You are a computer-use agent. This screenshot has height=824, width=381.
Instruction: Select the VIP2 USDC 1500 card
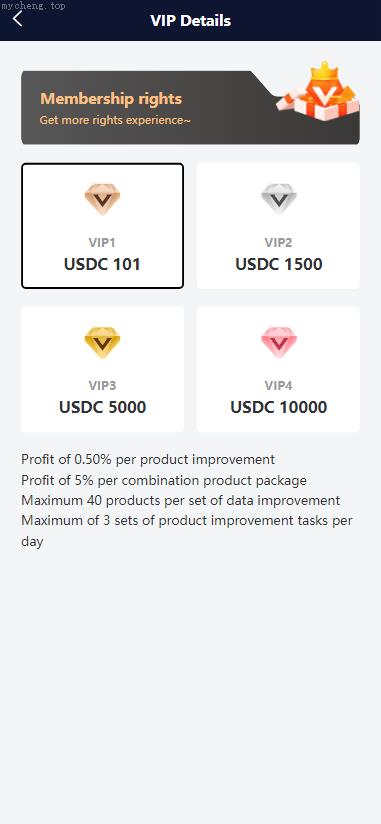[279, 225]
